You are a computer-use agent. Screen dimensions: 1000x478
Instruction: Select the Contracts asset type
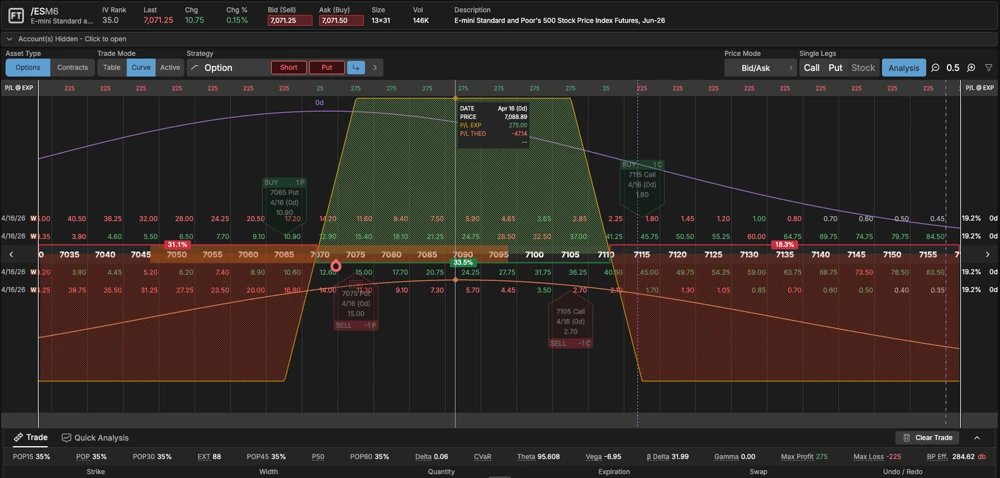click(73, 68)
